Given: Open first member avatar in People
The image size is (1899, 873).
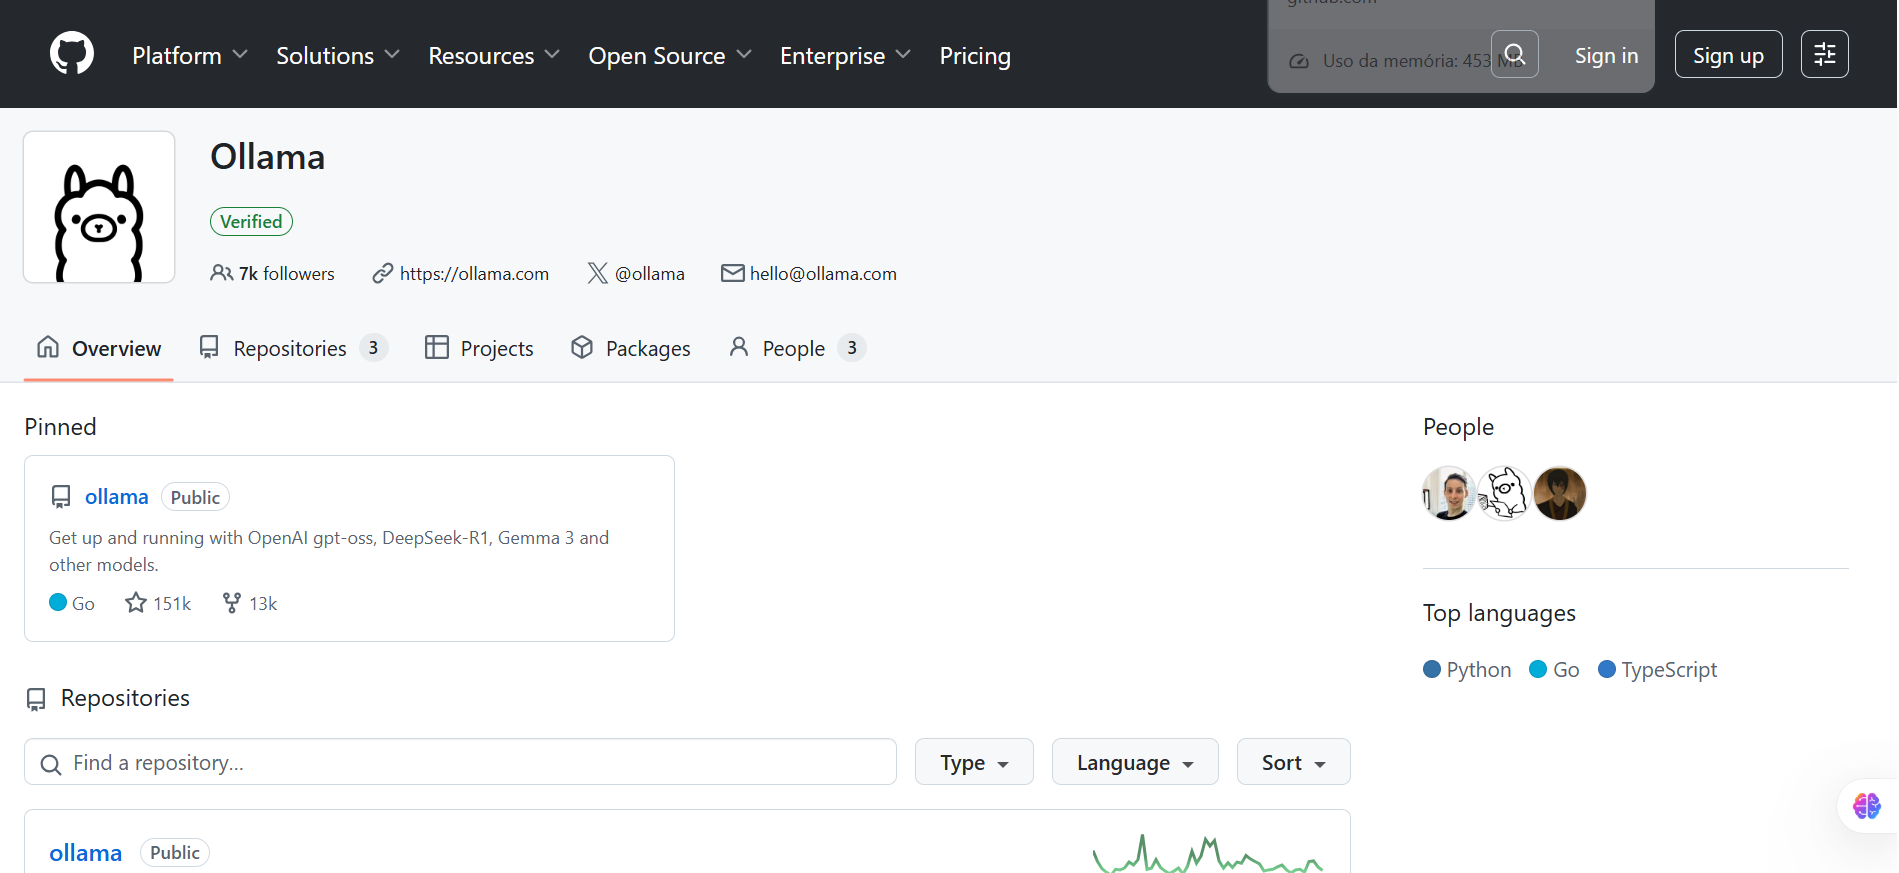Looking at the screenshot, I should 1448,493.
